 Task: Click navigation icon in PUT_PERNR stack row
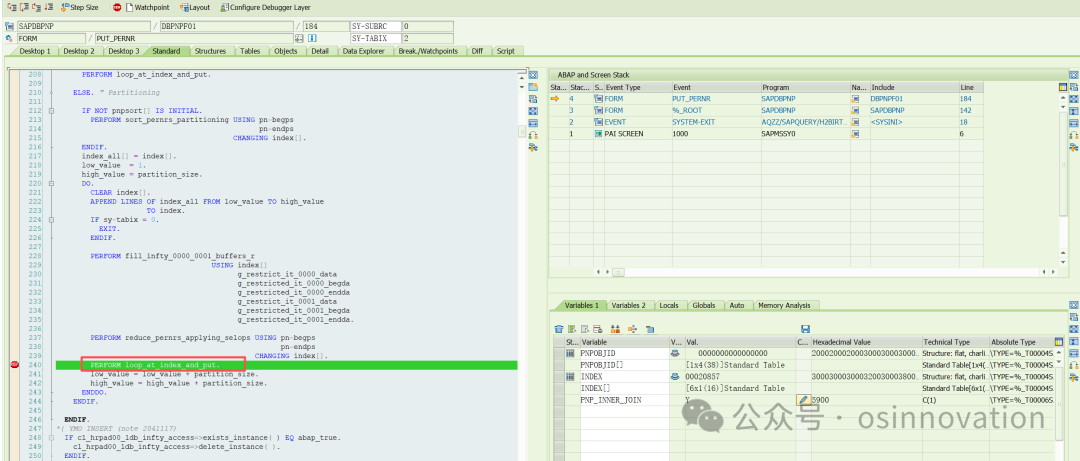pyautogui.click(x=855, y=99)
